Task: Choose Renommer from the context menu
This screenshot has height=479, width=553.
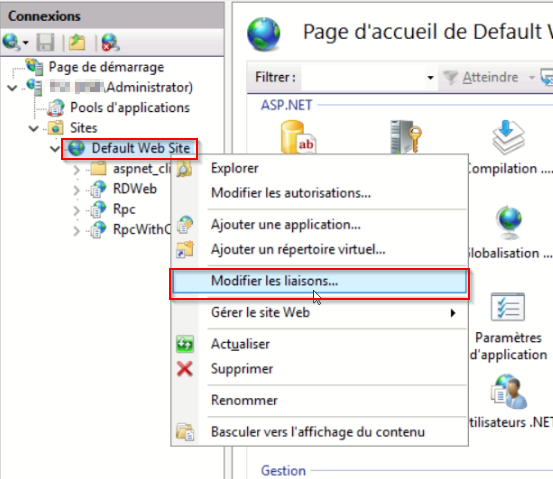Action: 320,401
